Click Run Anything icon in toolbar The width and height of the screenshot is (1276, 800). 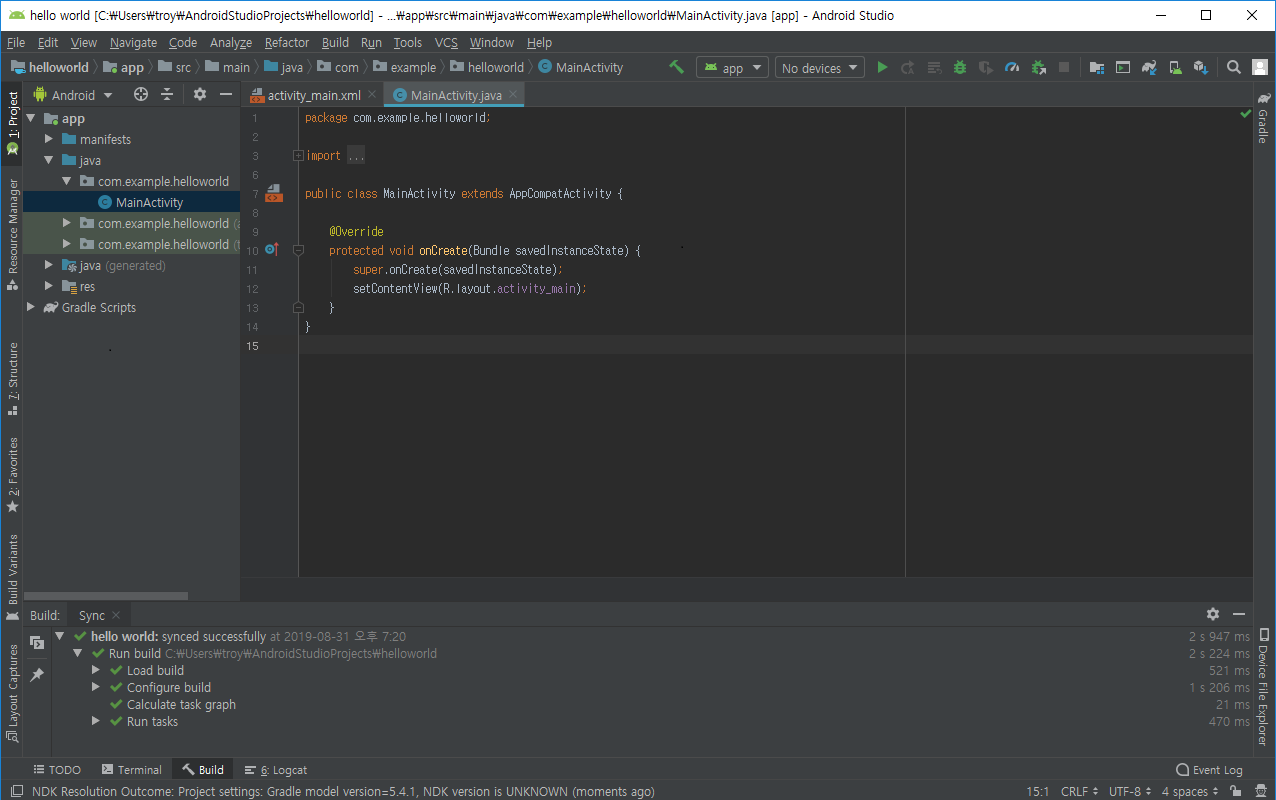1123,67
